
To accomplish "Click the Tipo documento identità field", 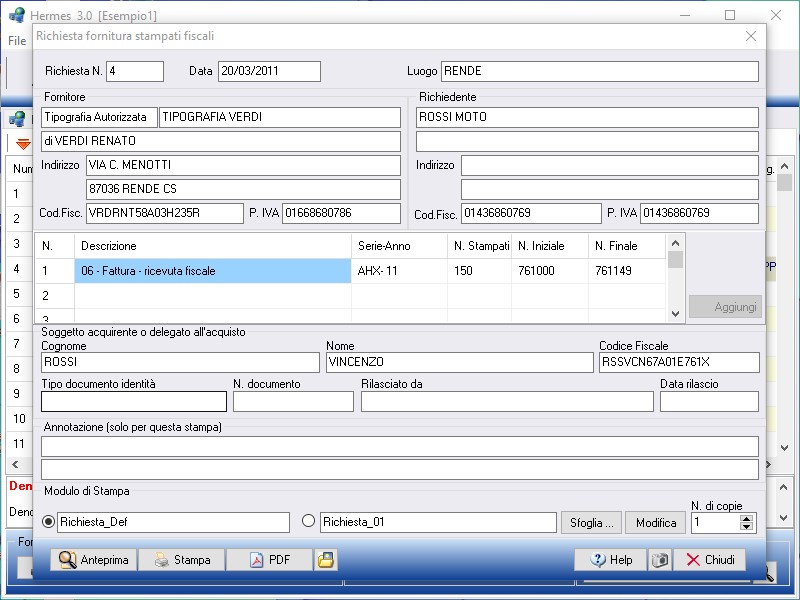I will click(x=134, y=402).
